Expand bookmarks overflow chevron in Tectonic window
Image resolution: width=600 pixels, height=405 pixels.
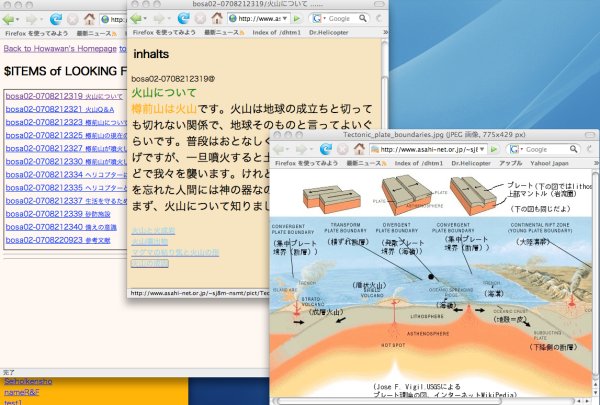point(596,163)
